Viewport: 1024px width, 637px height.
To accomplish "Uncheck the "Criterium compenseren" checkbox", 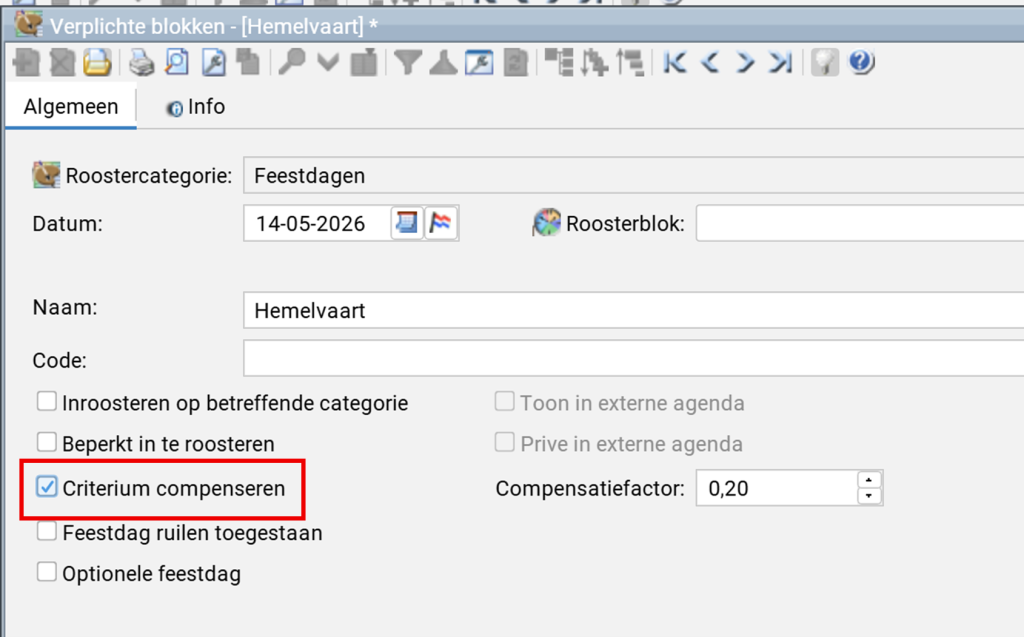I will (46, 488).
